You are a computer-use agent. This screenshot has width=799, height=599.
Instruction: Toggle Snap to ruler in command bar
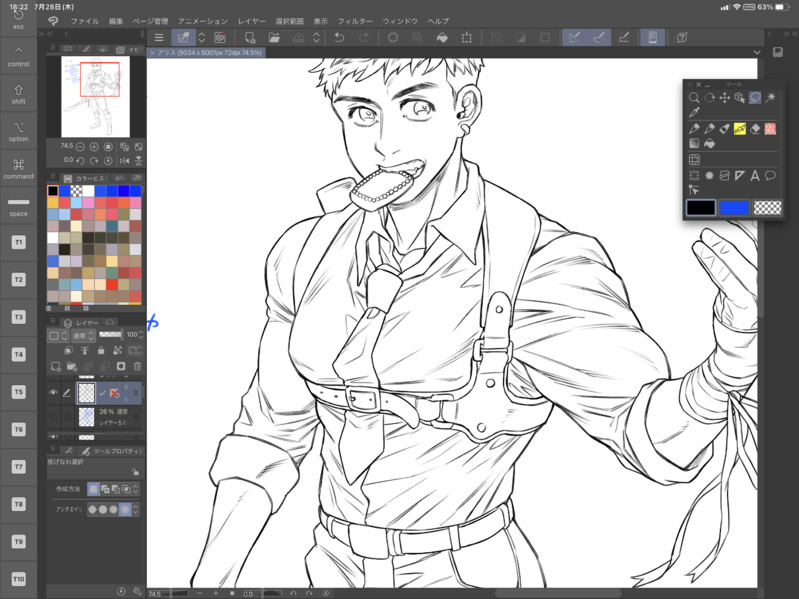pos(574,37)
